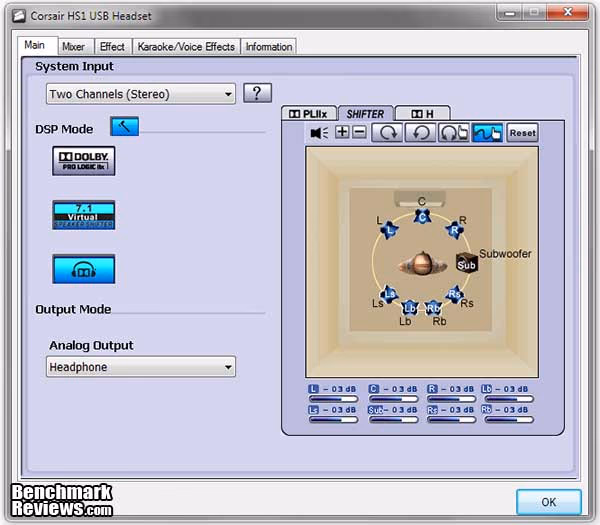Click the Subwoofer text label
The image size is (600, 525).
(505, 253)
